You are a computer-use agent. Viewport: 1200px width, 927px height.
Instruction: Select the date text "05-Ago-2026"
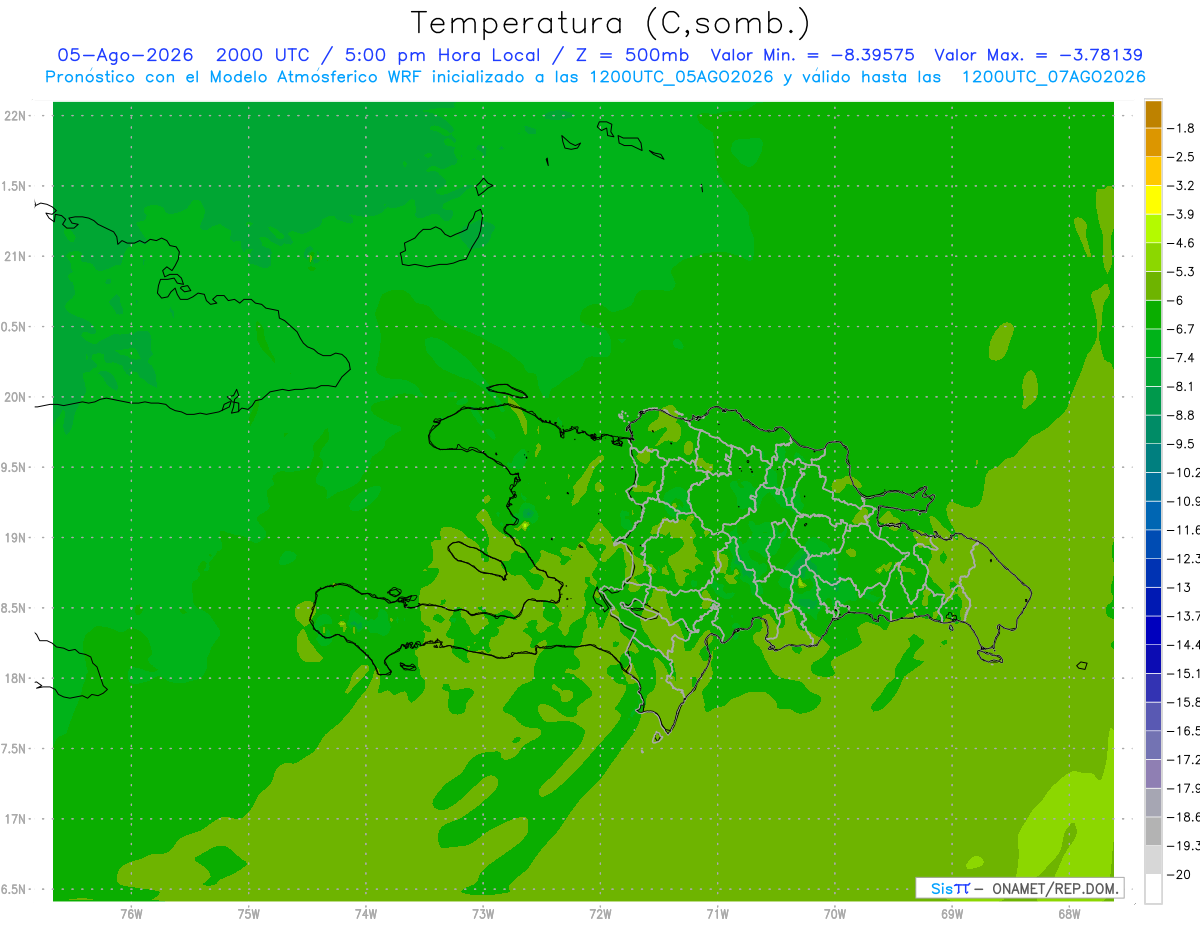pos(125,55)
